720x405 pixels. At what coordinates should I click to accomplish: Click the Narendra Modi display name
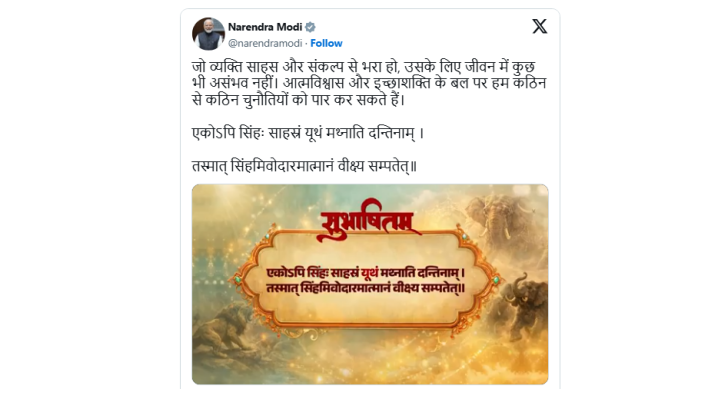[265, 27]
